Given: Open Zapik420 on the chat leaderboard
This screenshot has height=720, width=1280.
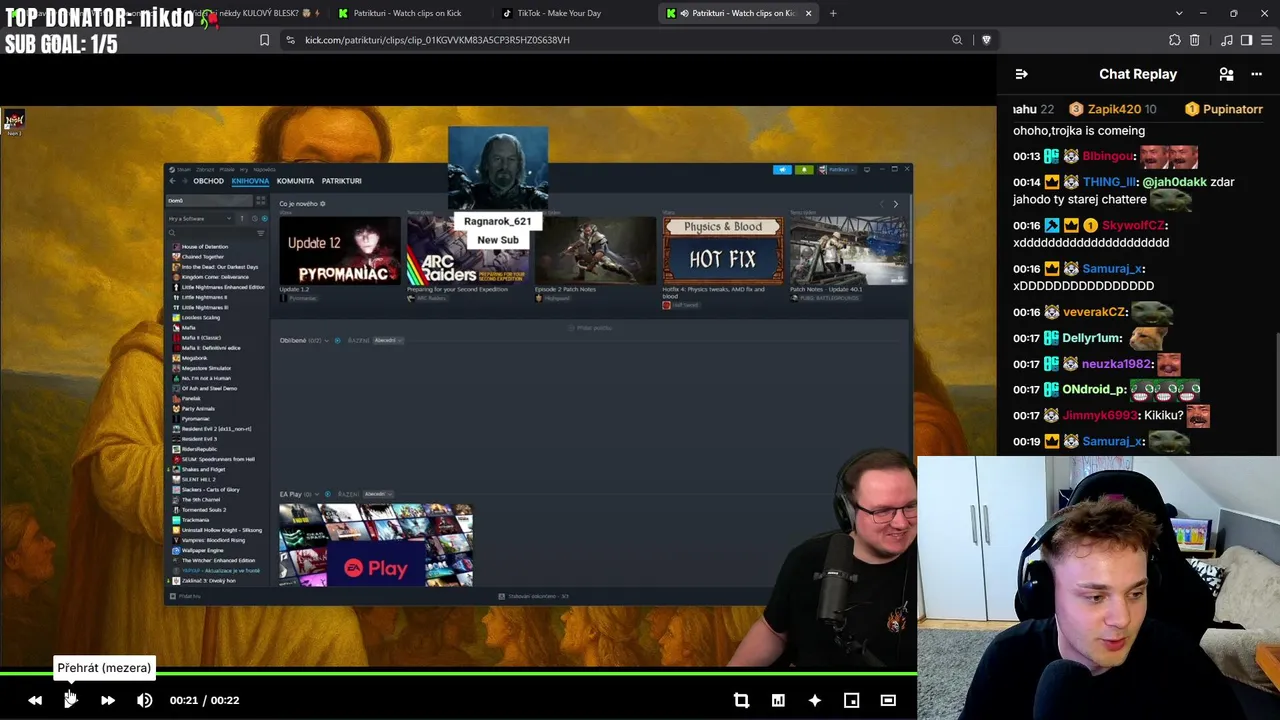Looking at the screenshot, I should tap(1113, 109).
